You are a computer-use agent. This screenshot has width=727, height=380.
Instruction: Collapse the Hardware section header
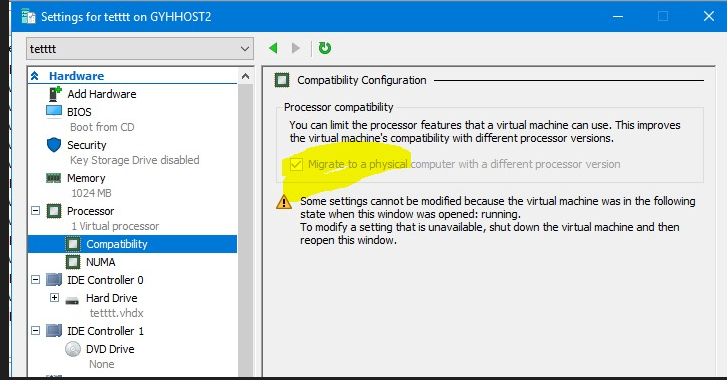(x=35, y=76)
